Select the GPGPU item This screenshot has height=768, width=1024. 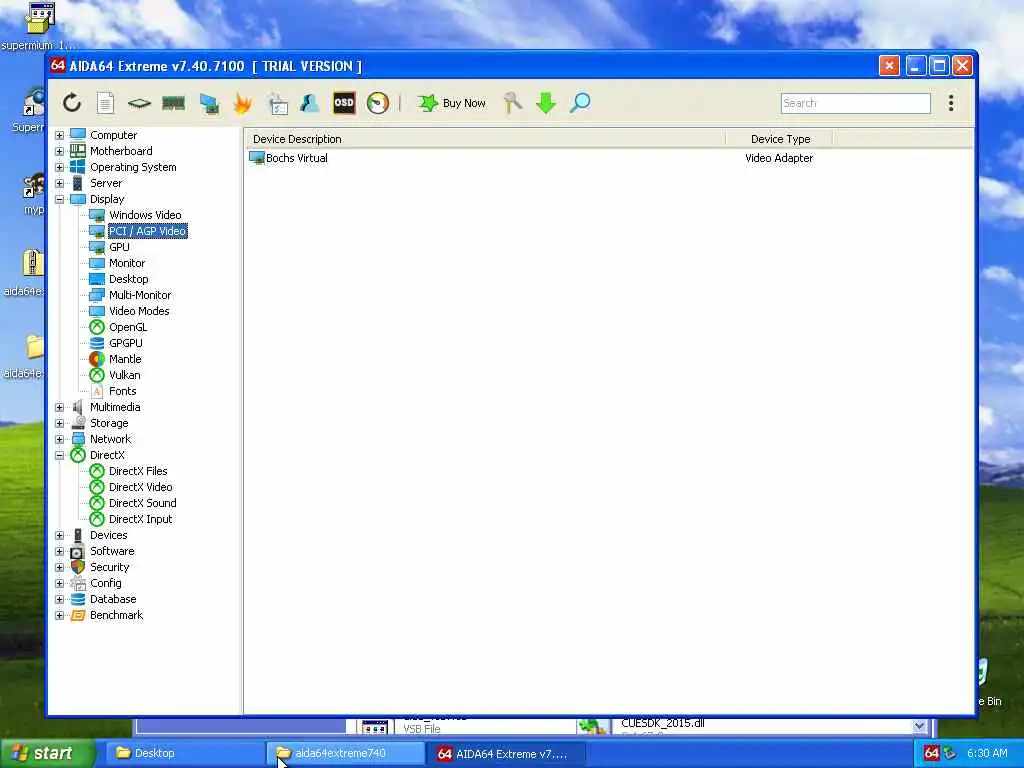(x=125, y=343)
